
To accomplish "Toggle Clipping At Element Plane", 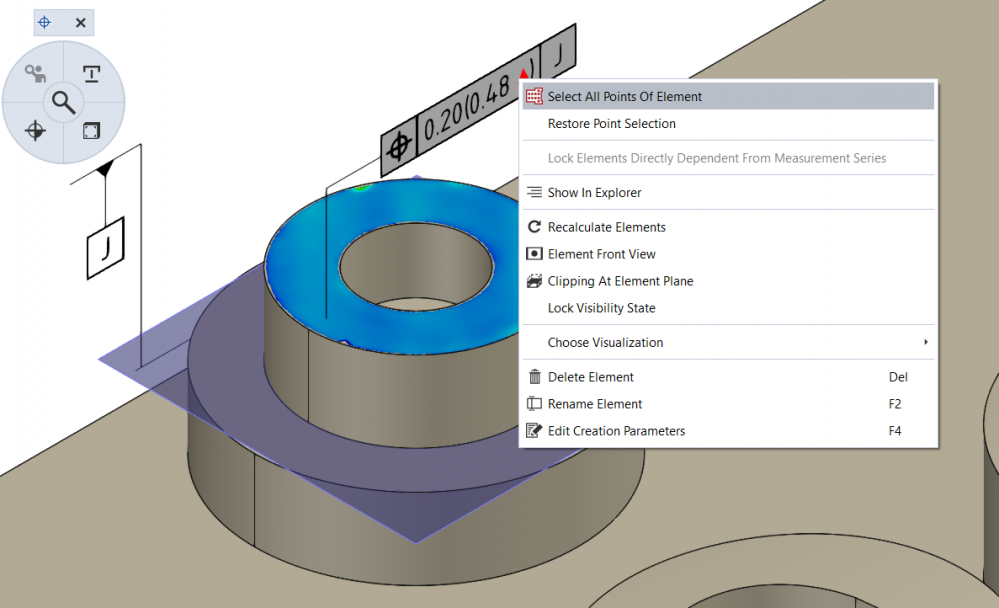I will pyautogui.click(x=620, y=281).
